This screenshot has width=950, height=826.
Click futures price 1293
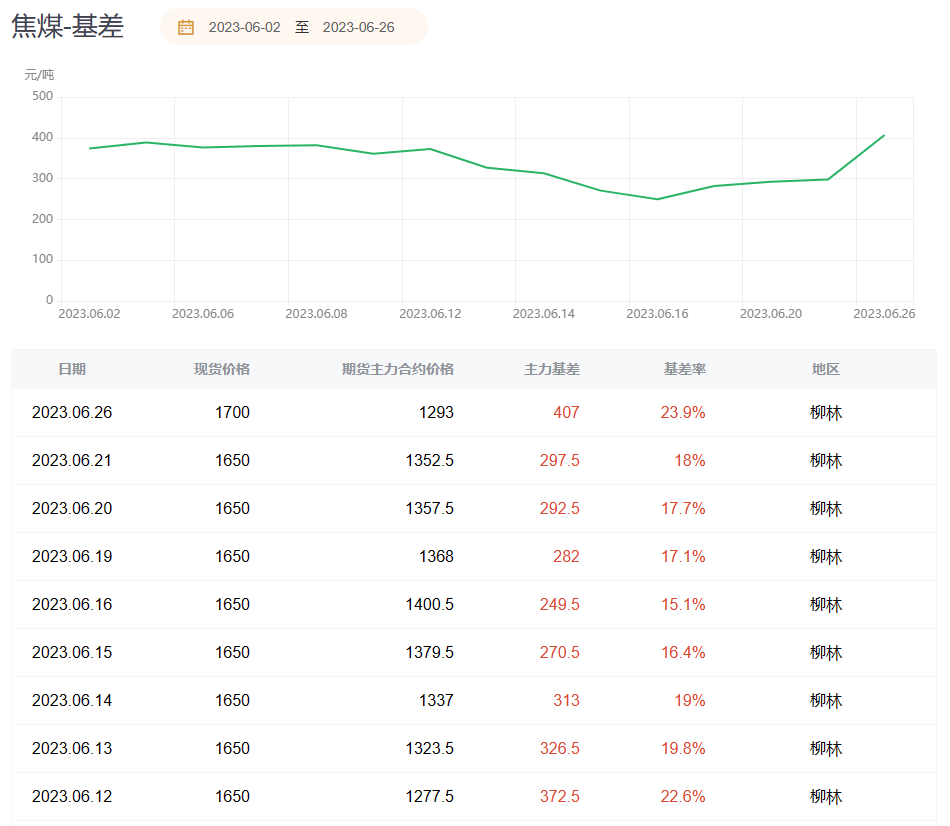point(436,413)
